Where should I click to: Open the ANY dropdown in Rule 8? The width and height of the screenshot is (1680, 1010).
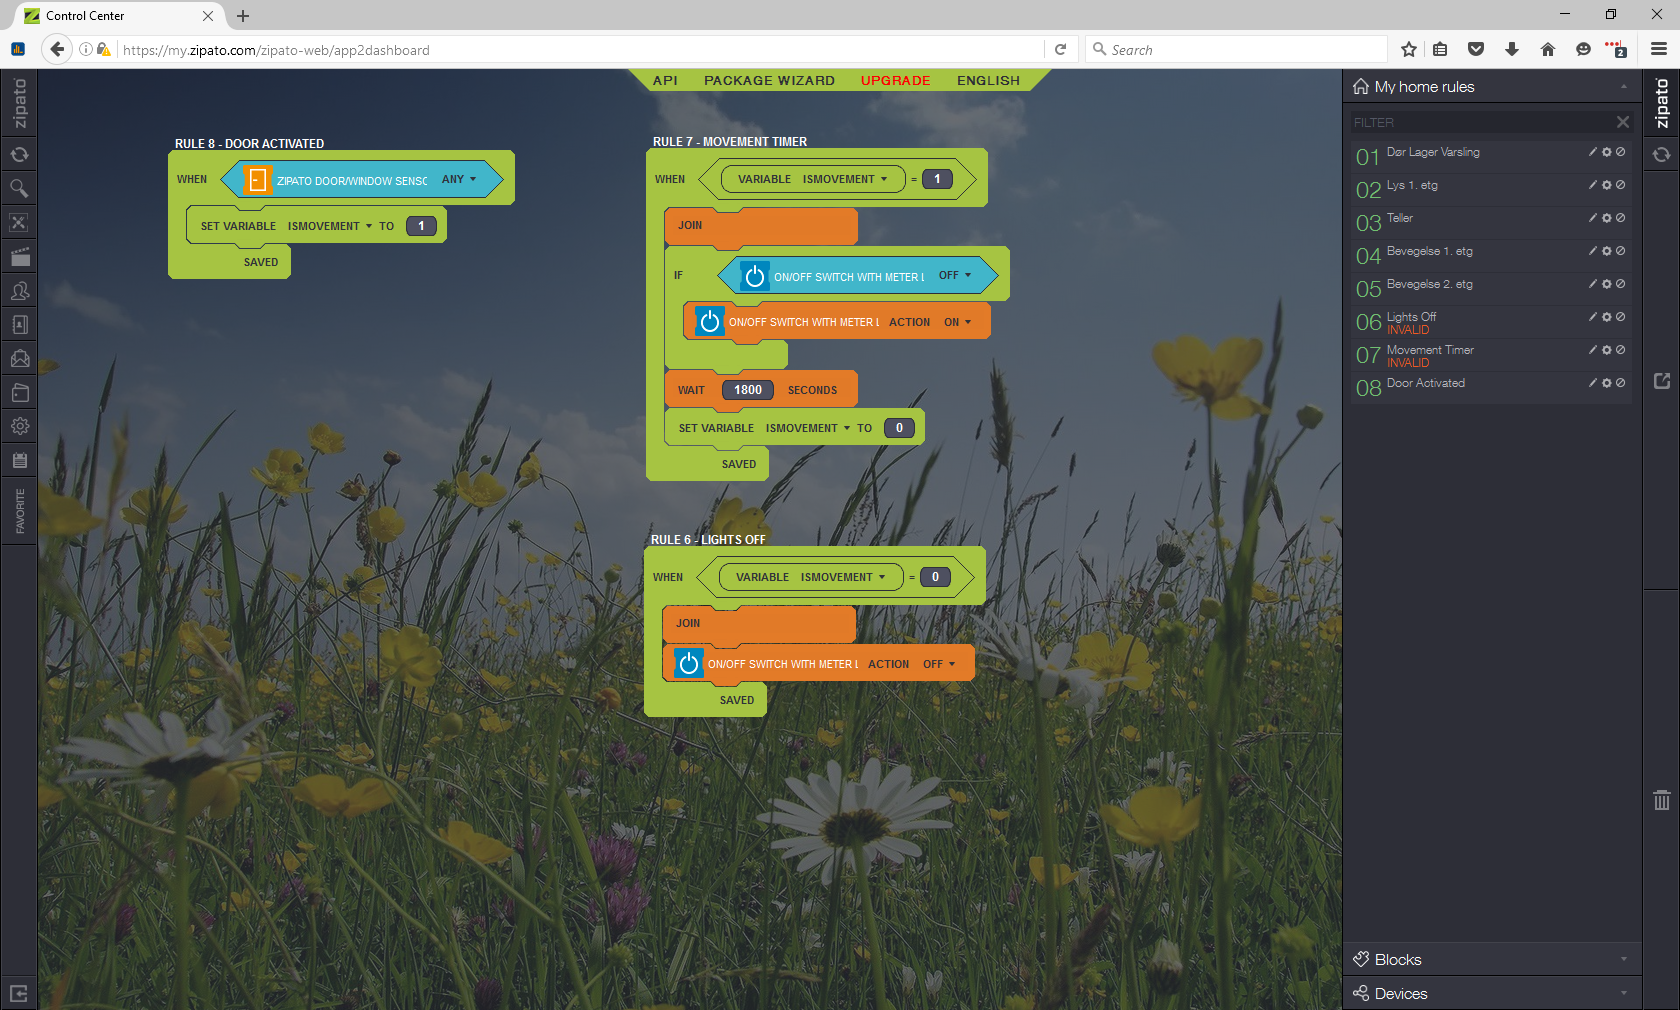(x=459, y=180)
